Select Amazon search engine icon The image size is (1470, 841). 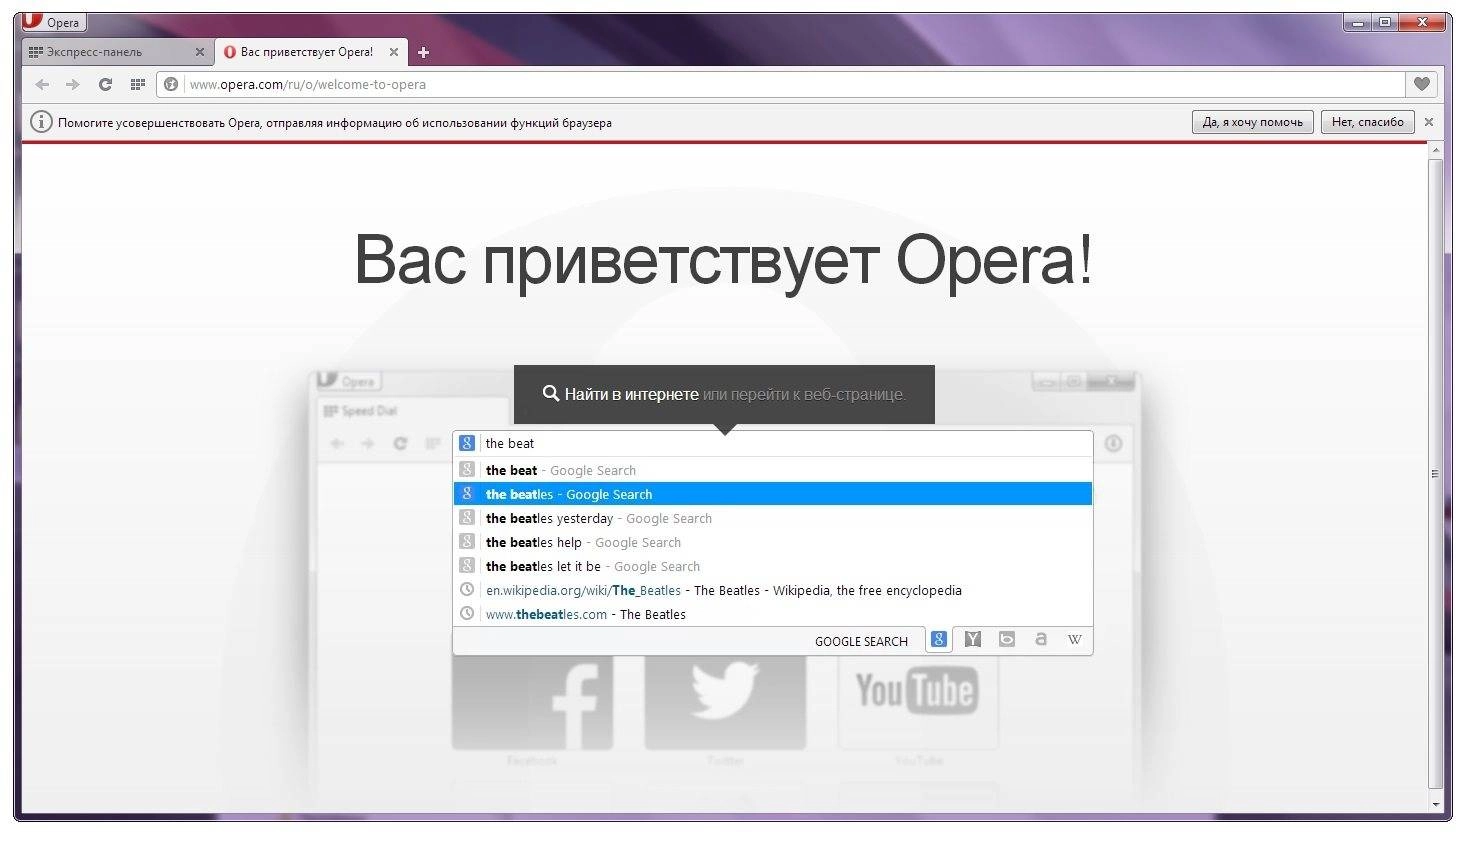point(1041,640)
